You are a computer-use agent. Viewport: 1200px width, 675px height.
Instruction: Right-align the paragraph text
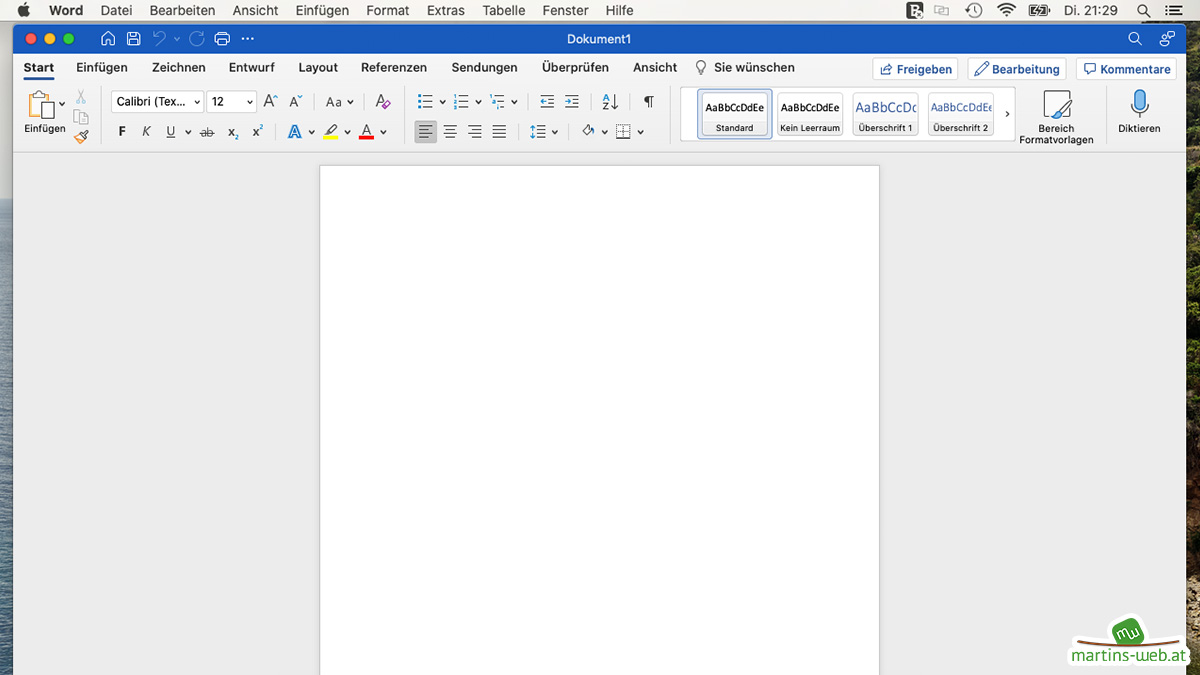tap(475, 132)
